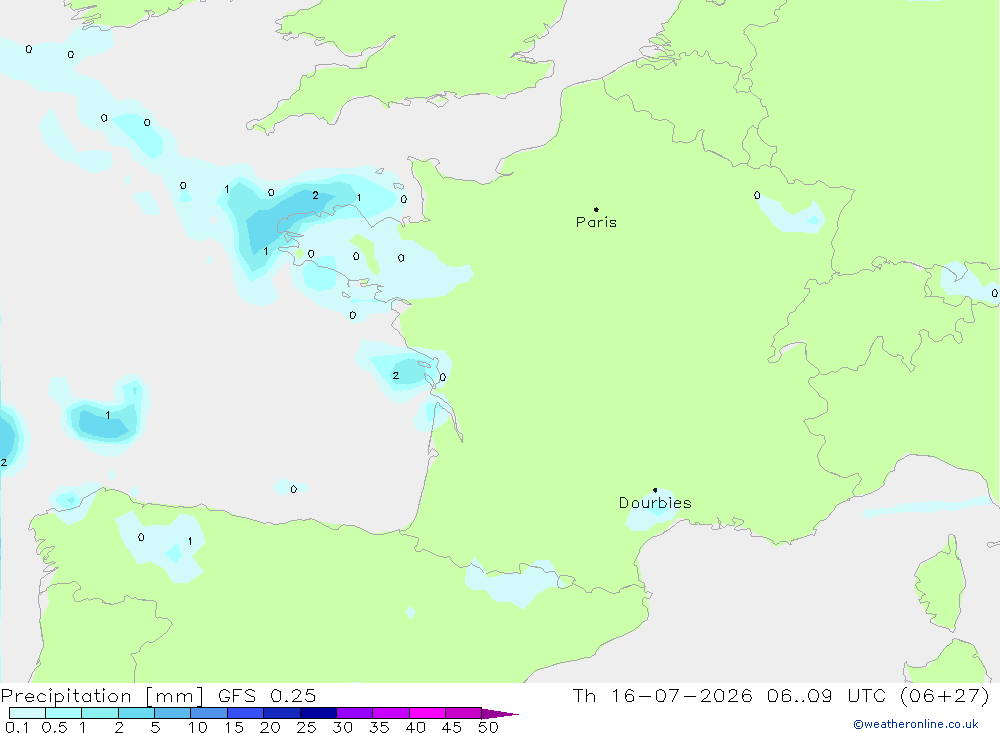Click the legend value '0.1'
The width and height of the screenshot is (1000, 733).
[x=17, y=727]
